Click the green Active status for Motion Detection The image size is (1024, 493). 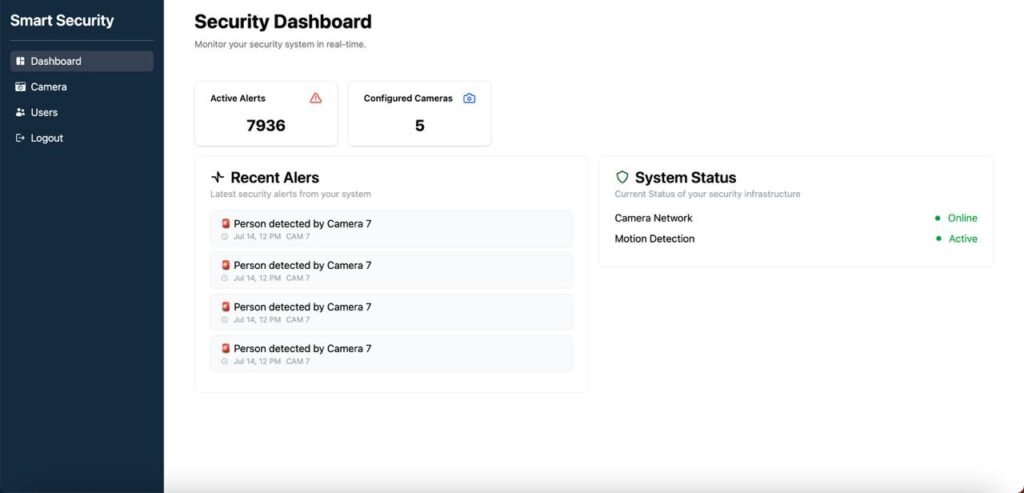point(962,239)
